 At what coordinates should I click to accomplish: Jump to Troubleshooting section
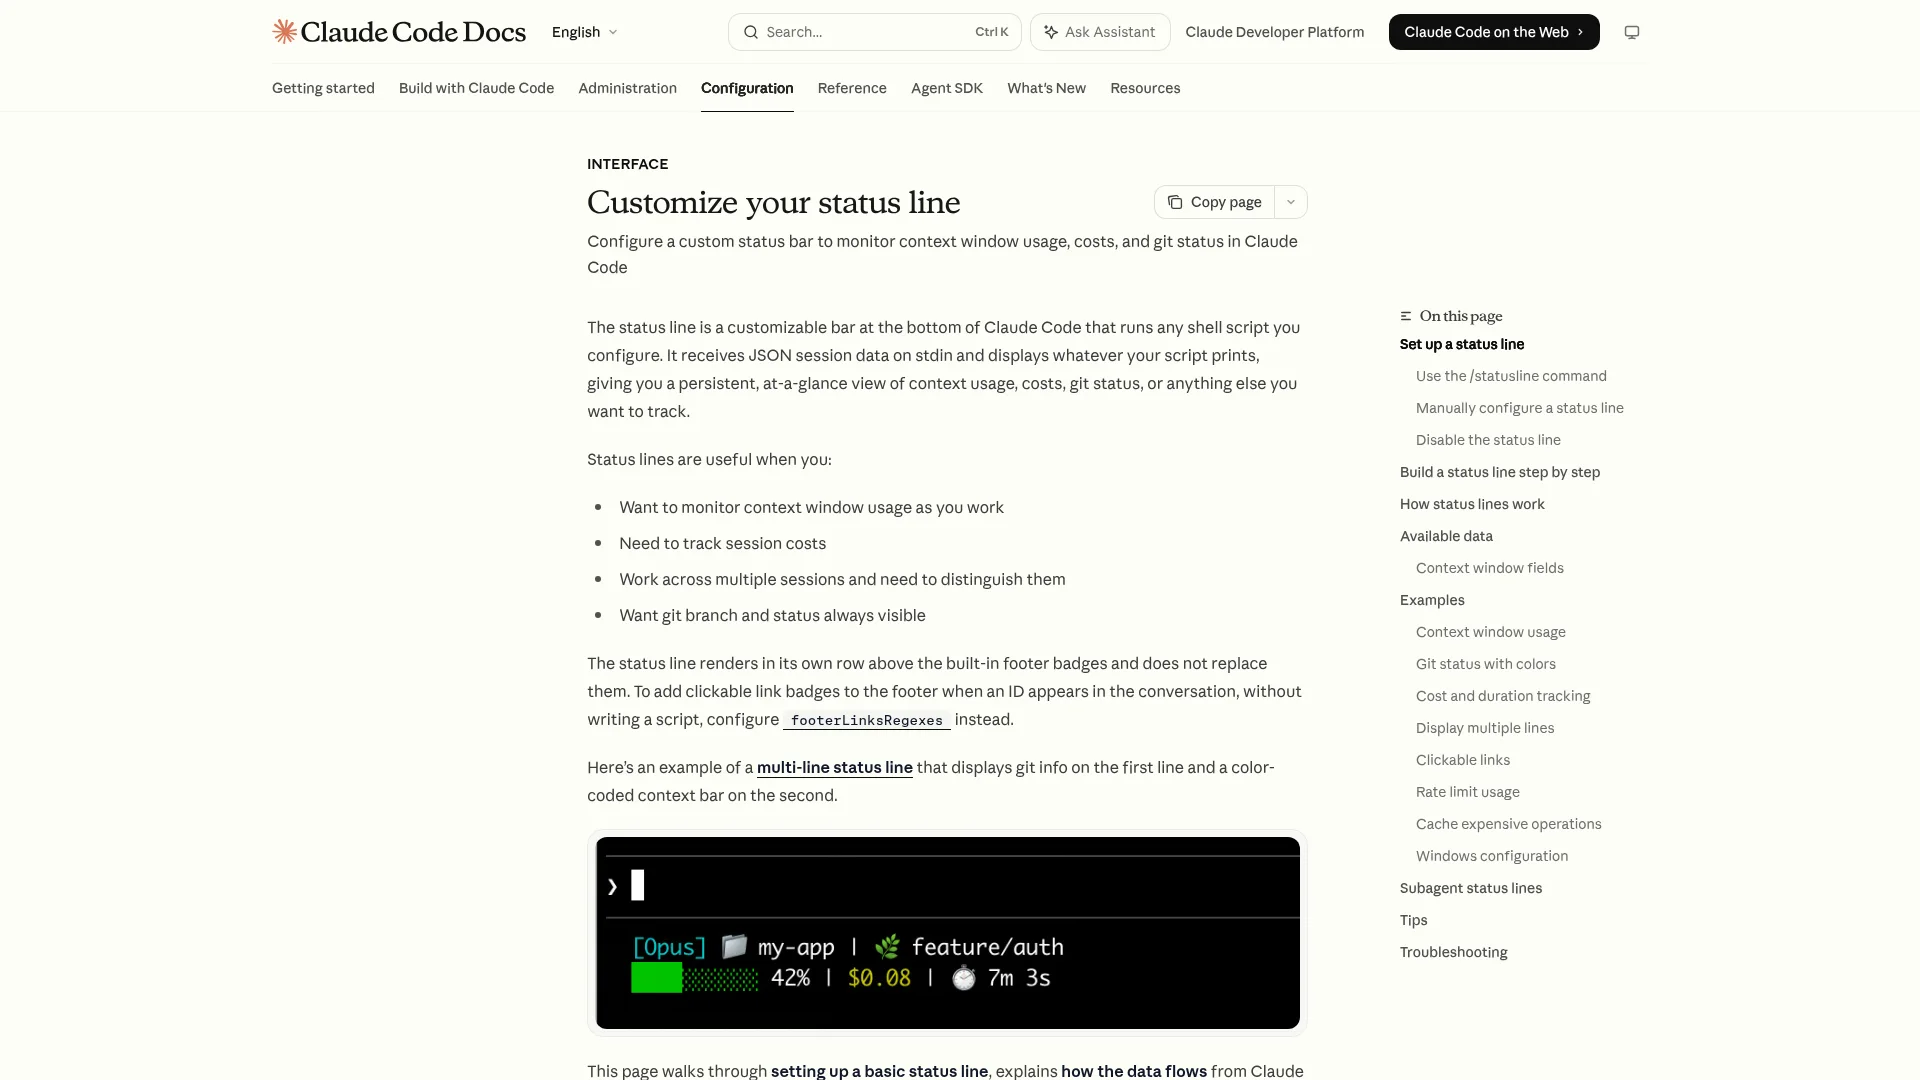1453,952
